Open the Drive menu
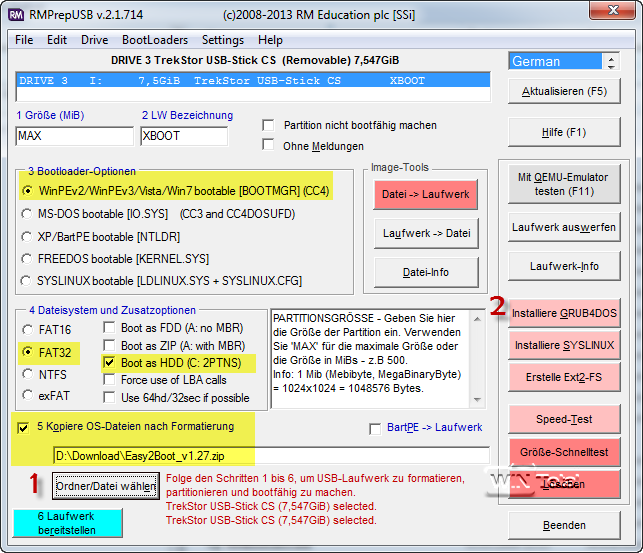This screenshot has height=553, width=643. (x=94, y=40)
